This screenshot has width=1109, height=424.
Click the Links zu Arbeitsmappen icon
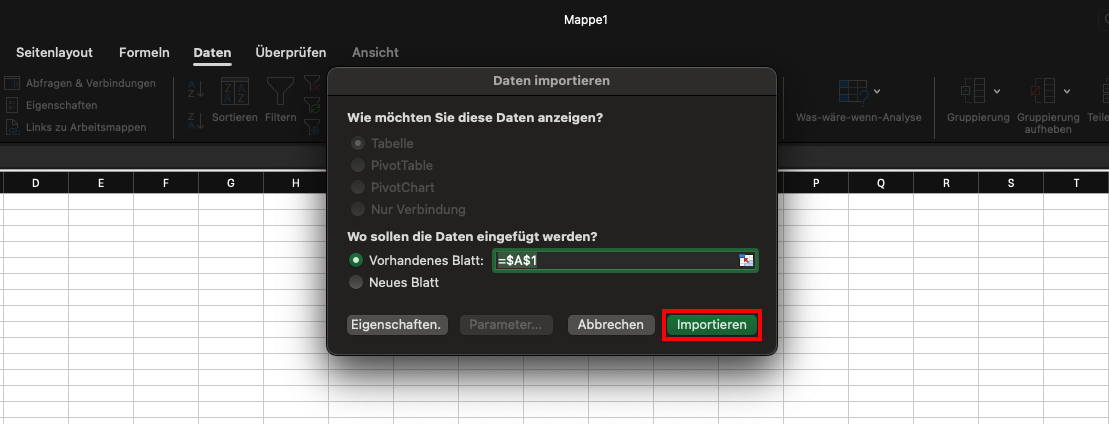pos(12,127)
